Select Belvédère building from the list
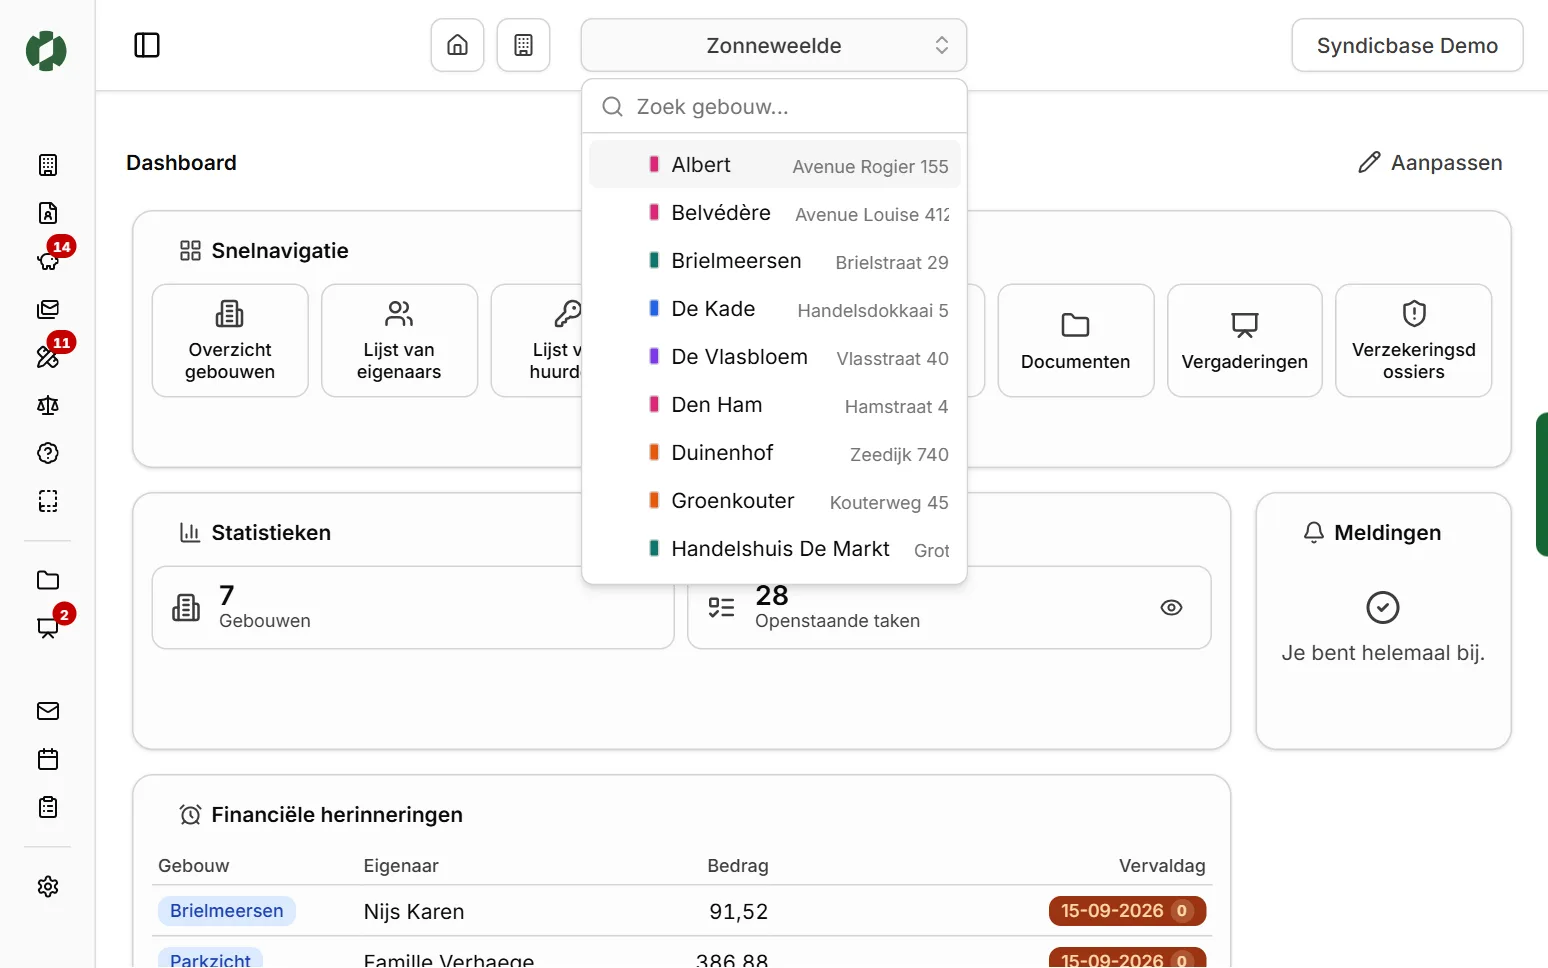Screen dimensions: 1548x968 (x=775, y=213)
